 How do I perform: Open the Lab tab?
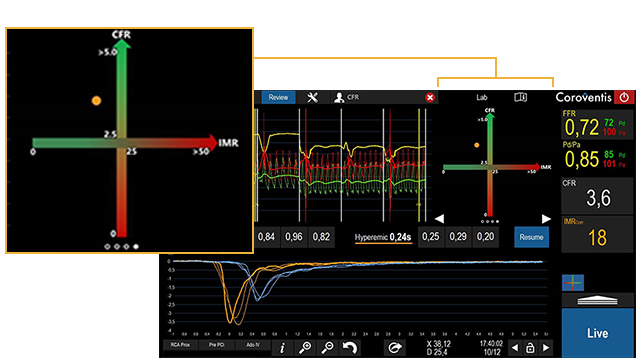(x=482, y=98)
